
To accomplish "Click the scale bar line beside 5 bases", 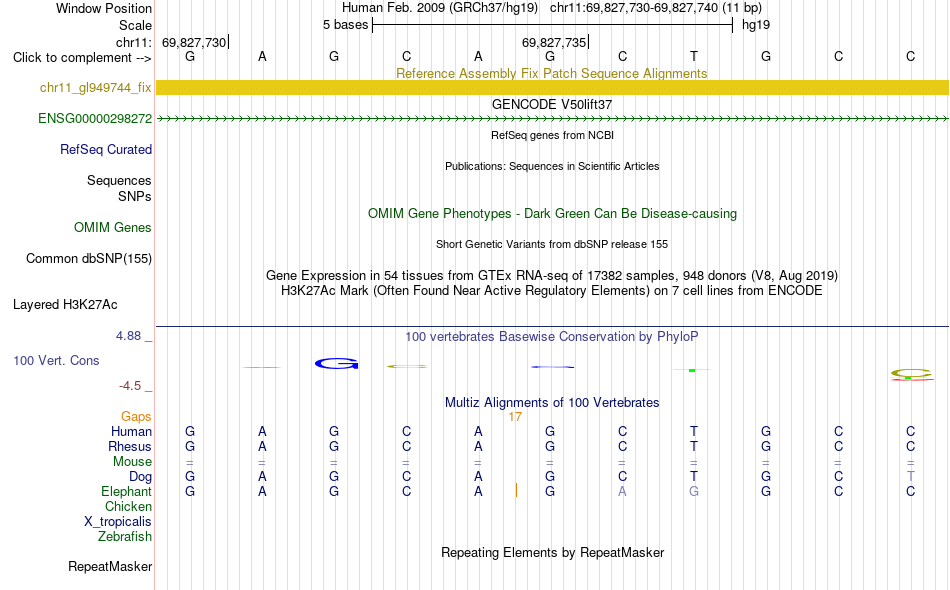I will pyautogui.click(x=553, y=25).
